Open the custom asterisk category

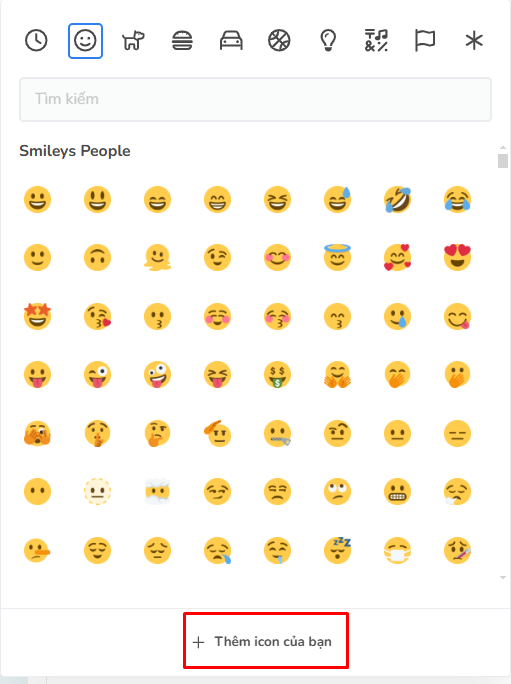pyautogui.click(x=474, y=41)
